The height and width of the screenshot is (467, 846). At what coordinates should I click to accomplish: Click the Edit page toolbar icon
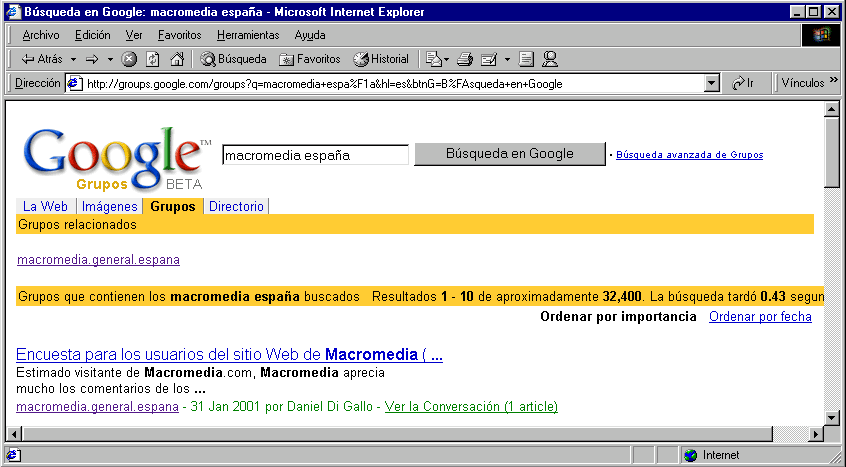point(489,59)
